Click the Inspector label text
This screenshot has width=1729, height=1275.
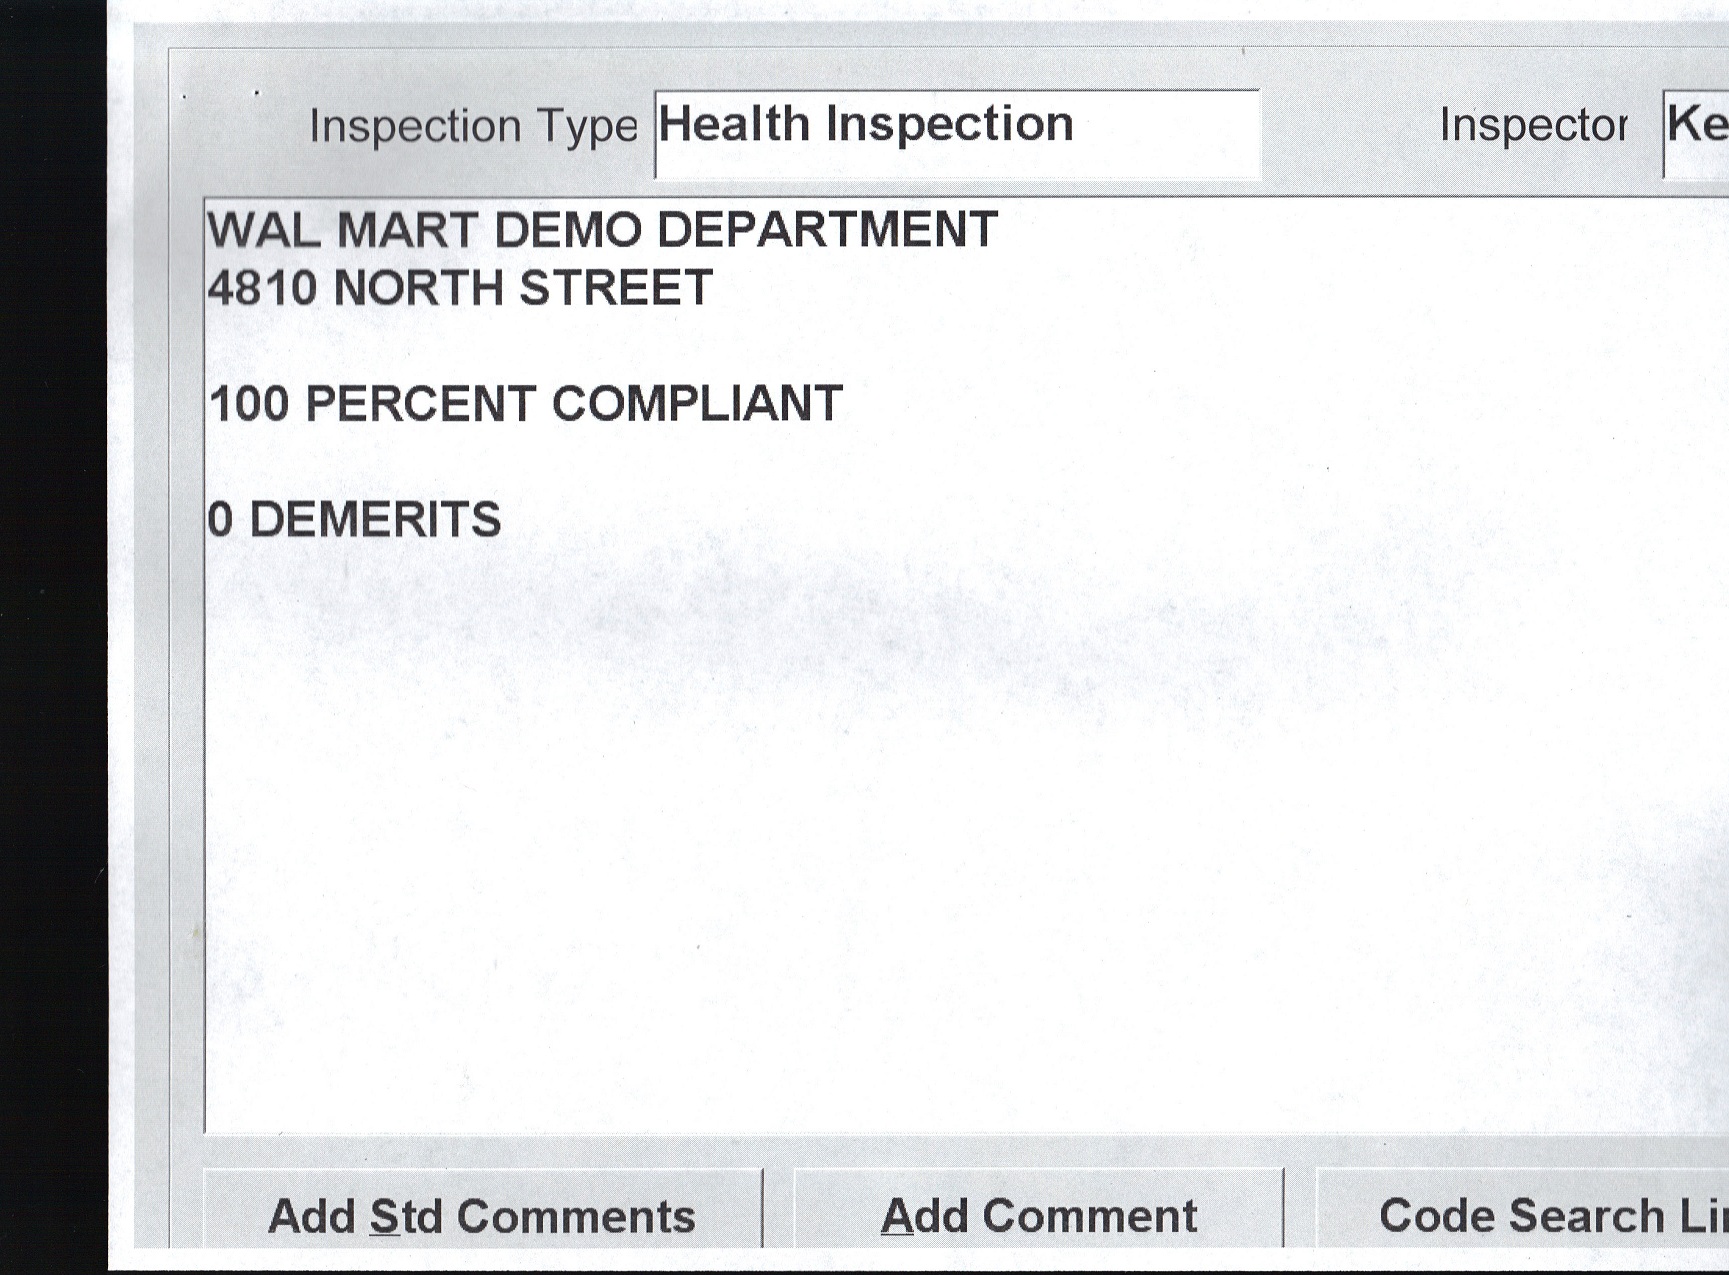(x=1533, y=126)
